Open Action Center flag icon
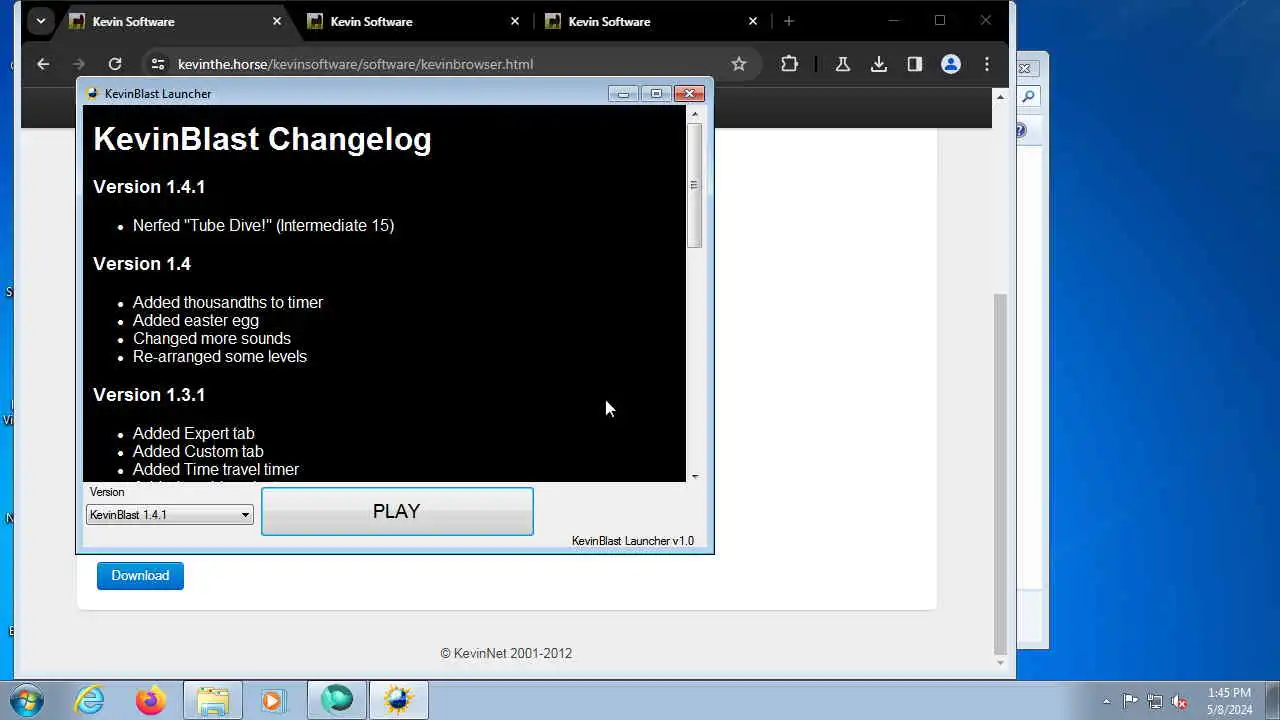This screenshot has height=720, width=1280. (1130, 701)
